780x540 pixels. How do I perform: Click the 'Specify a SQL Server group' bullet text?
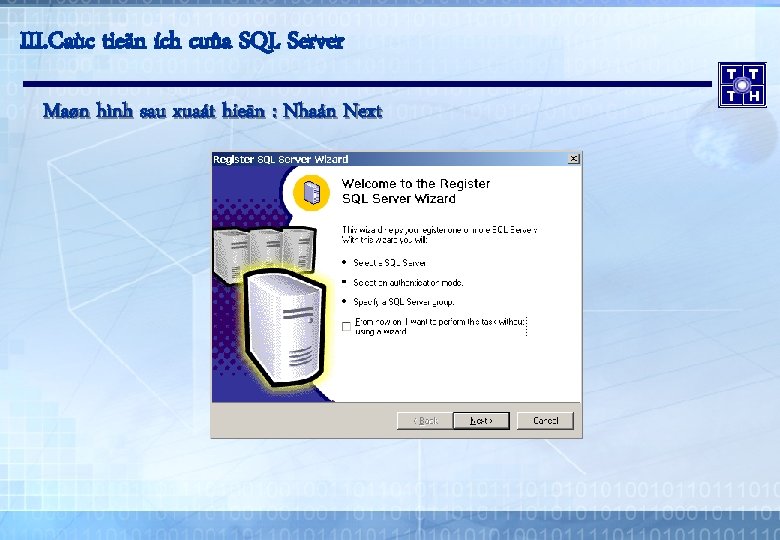pyautogui.click(x=403, y=302)
